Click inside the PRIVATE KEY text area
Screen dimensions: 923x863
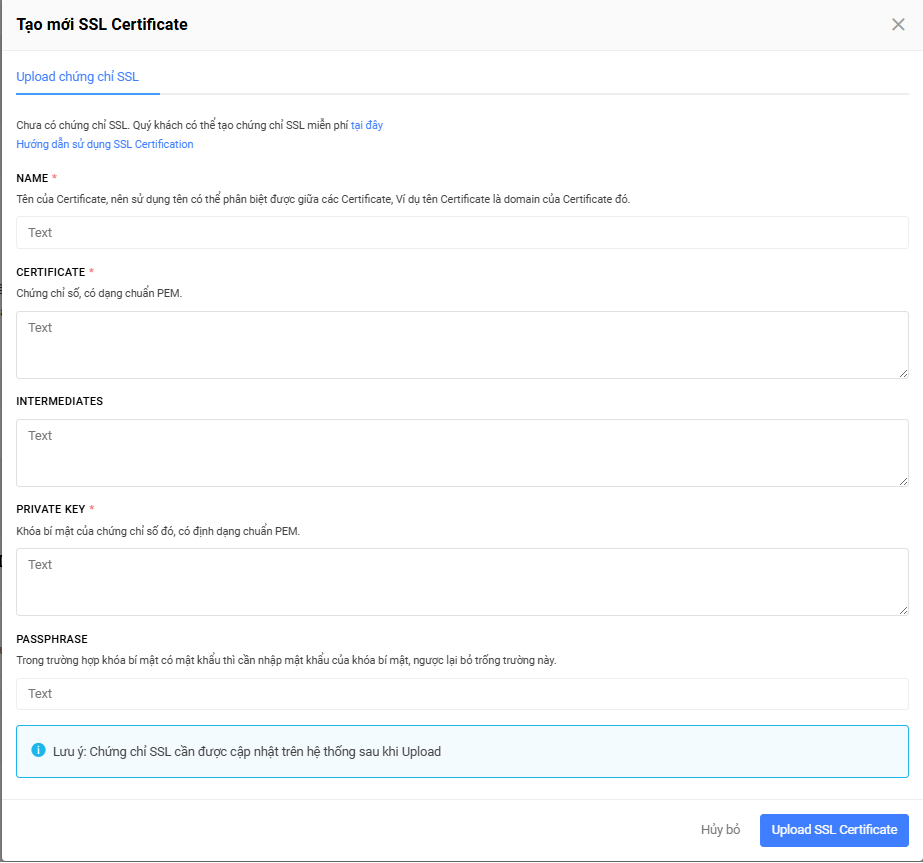click(x=462, y=582)
